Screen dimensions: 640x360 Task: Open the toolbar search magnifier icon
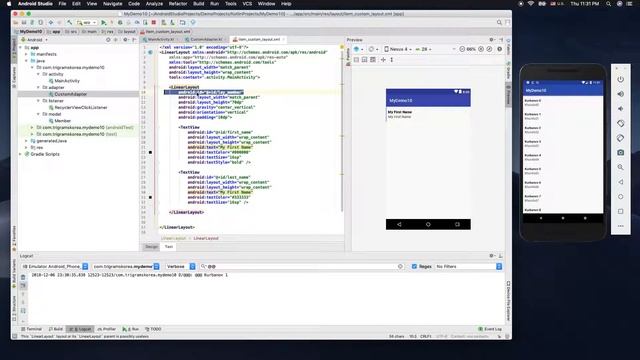(499, 22)
